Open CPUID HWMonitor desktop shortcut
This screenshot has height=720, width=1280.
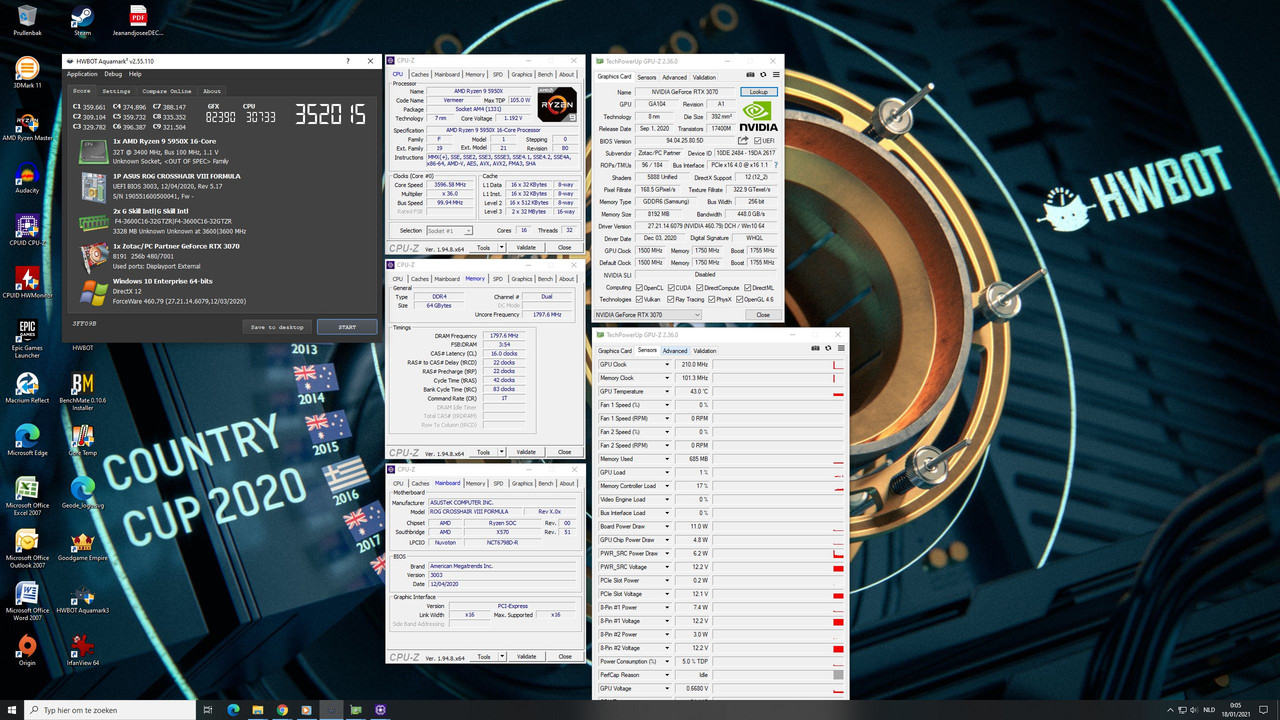pyautogui.click(x=27, y=281)
